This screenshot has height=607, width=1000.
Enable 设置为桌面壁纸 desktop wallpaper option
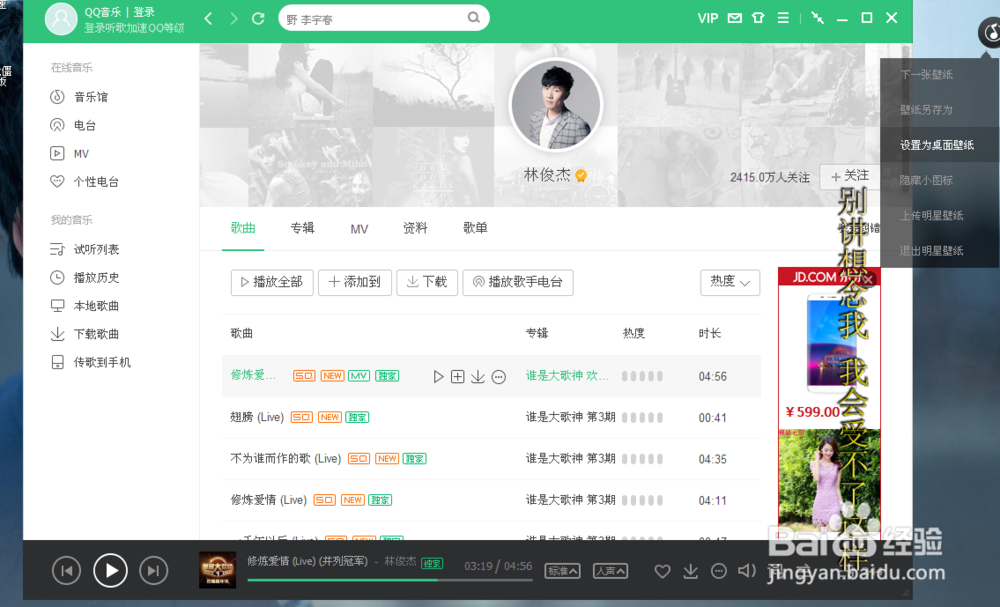(x=938, y=144)
